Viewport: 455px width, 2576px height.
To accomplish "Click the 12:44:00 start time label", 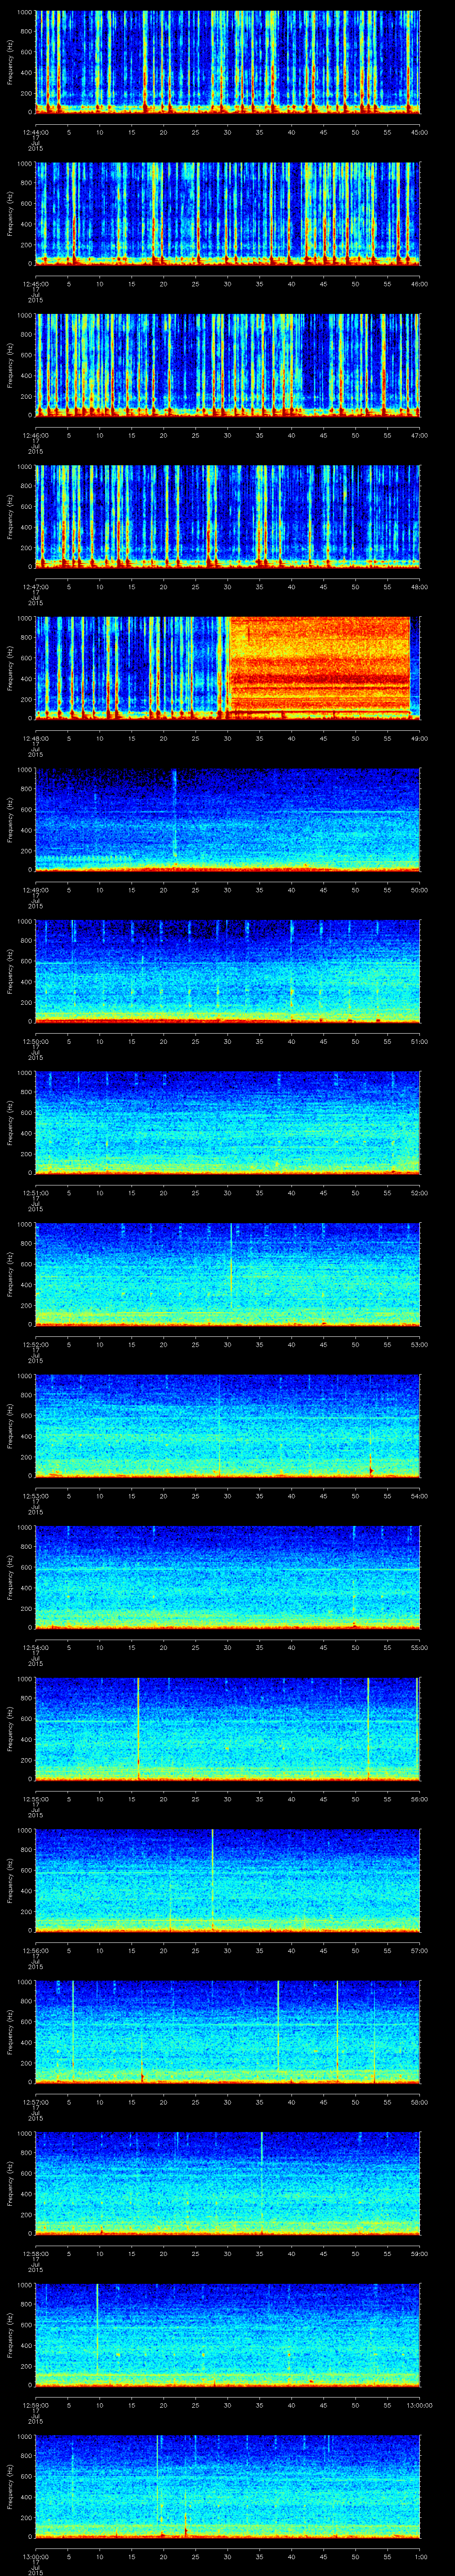I will pyautogui.click(x=36, y=132).
